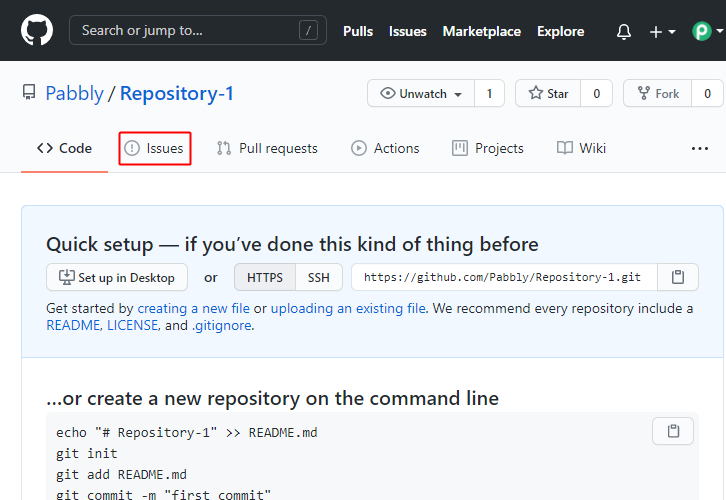The height and width of the screenshot is (500, 726).
Task: Click the Code tab angle brackets icon
Action: (x=45, y=148)
